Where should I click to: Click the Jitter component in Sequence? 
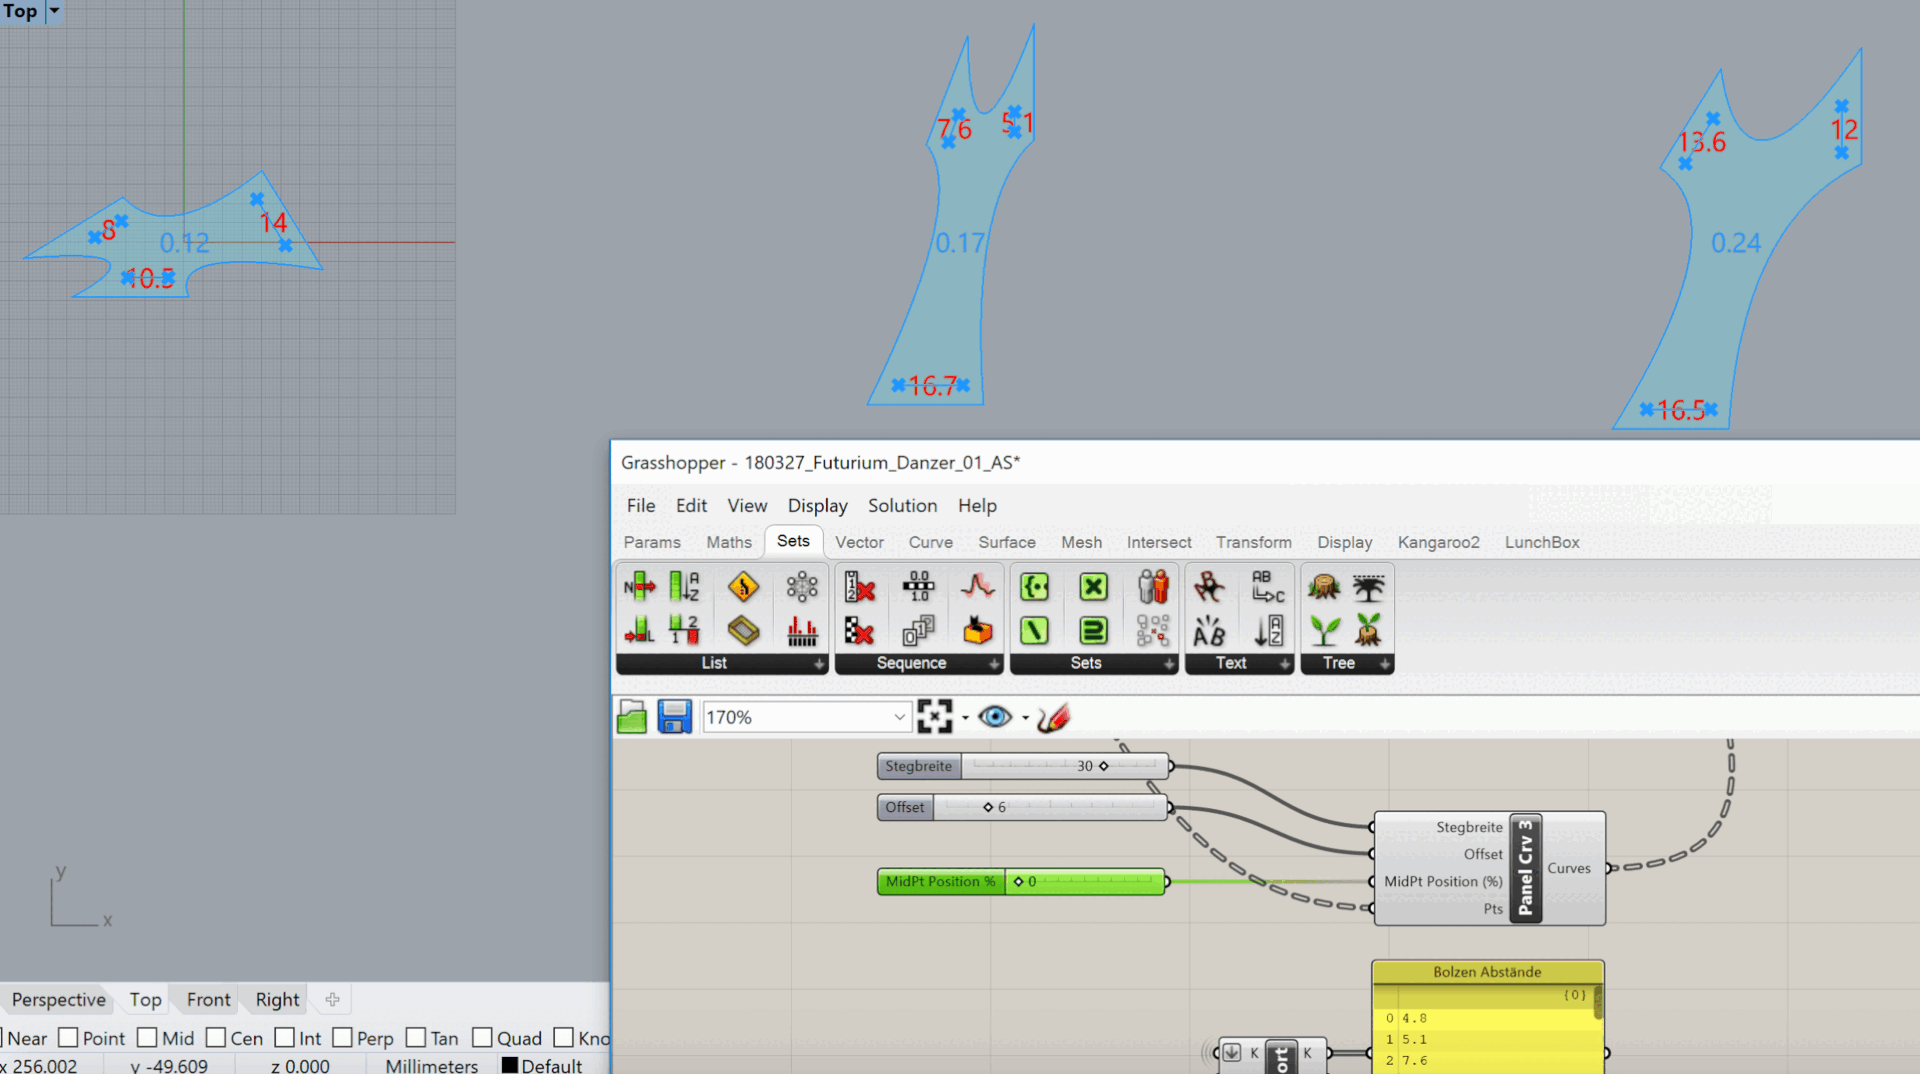point(977,631)
